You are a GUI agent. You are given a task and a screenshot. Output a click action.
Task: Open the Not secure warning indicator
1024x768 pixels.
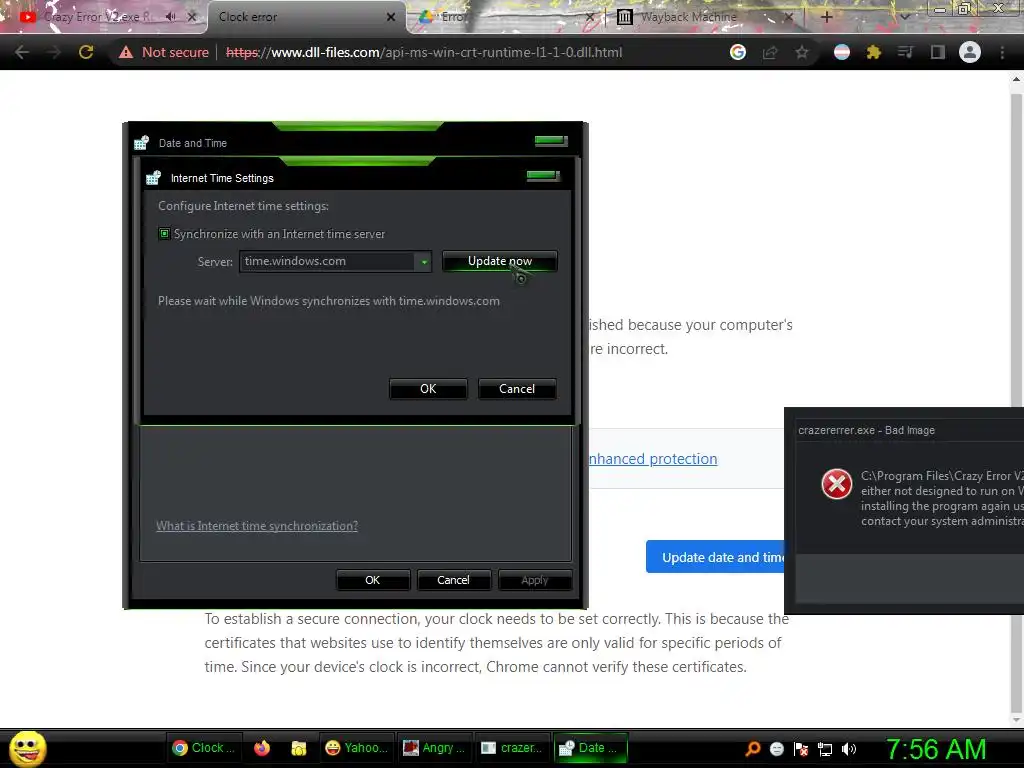click(x=164, y=52)
